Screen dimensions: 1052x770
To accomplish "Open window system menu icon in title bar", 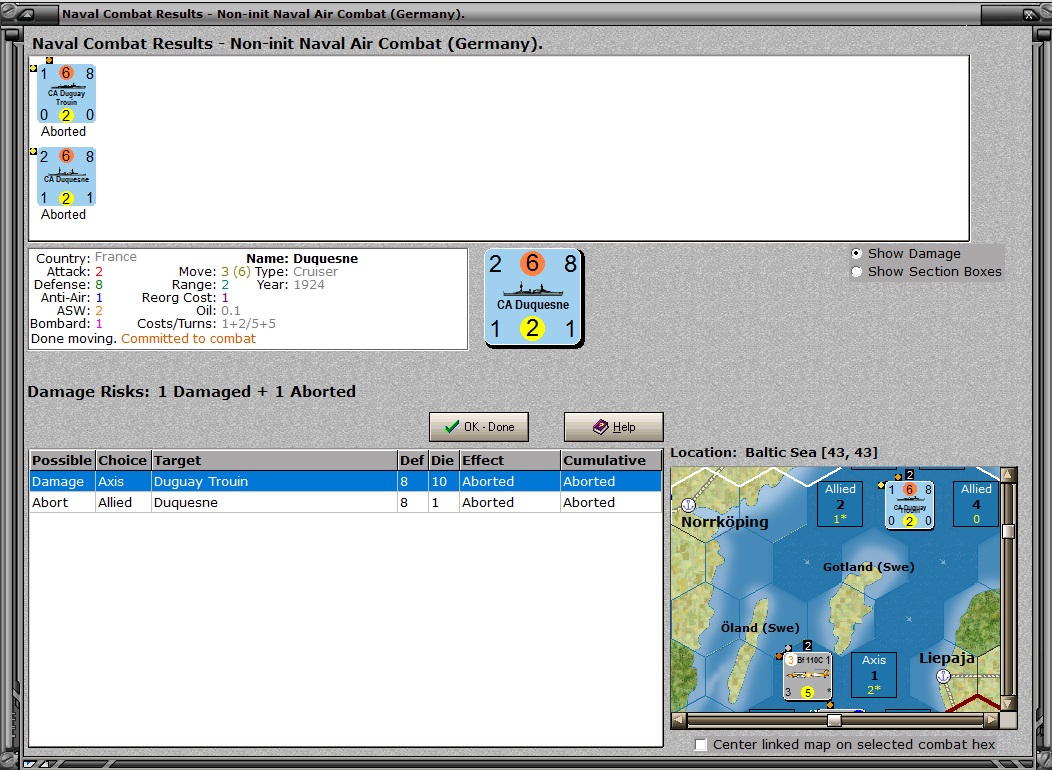I will tap(28, 13).
